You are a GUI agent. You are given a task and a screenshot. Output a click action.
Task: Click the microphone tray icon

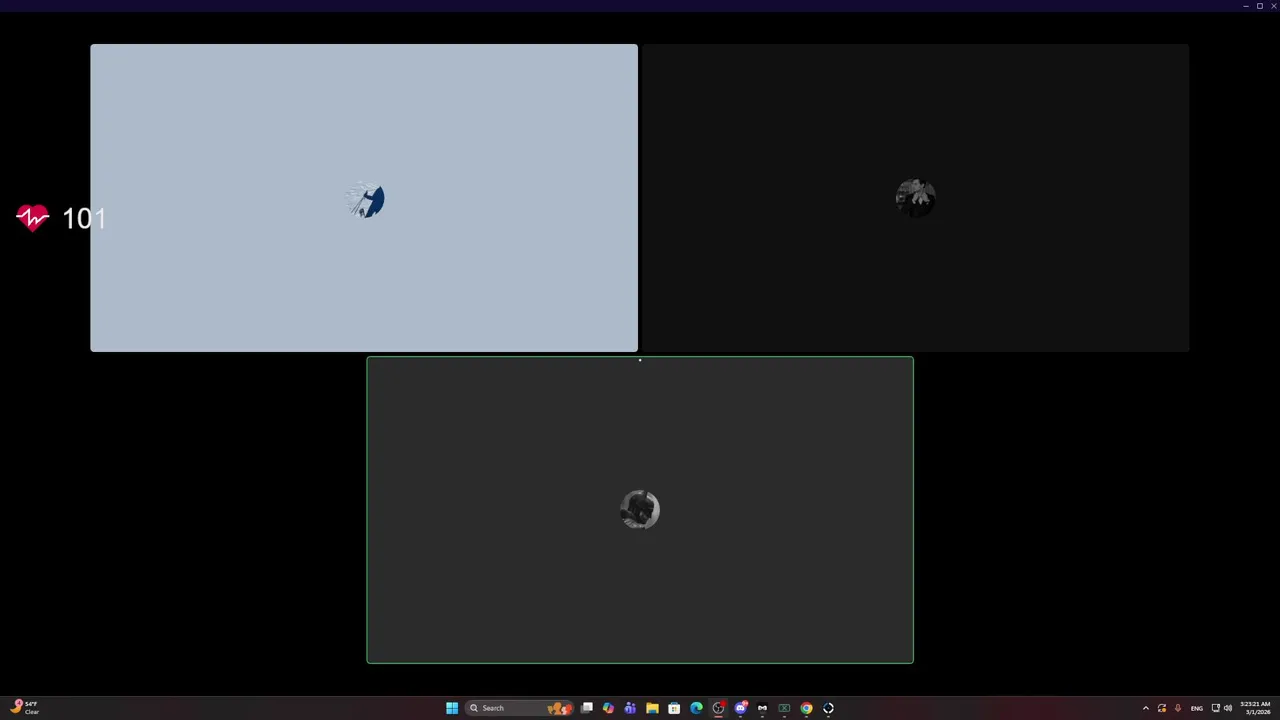click(x=1178, y=708)
